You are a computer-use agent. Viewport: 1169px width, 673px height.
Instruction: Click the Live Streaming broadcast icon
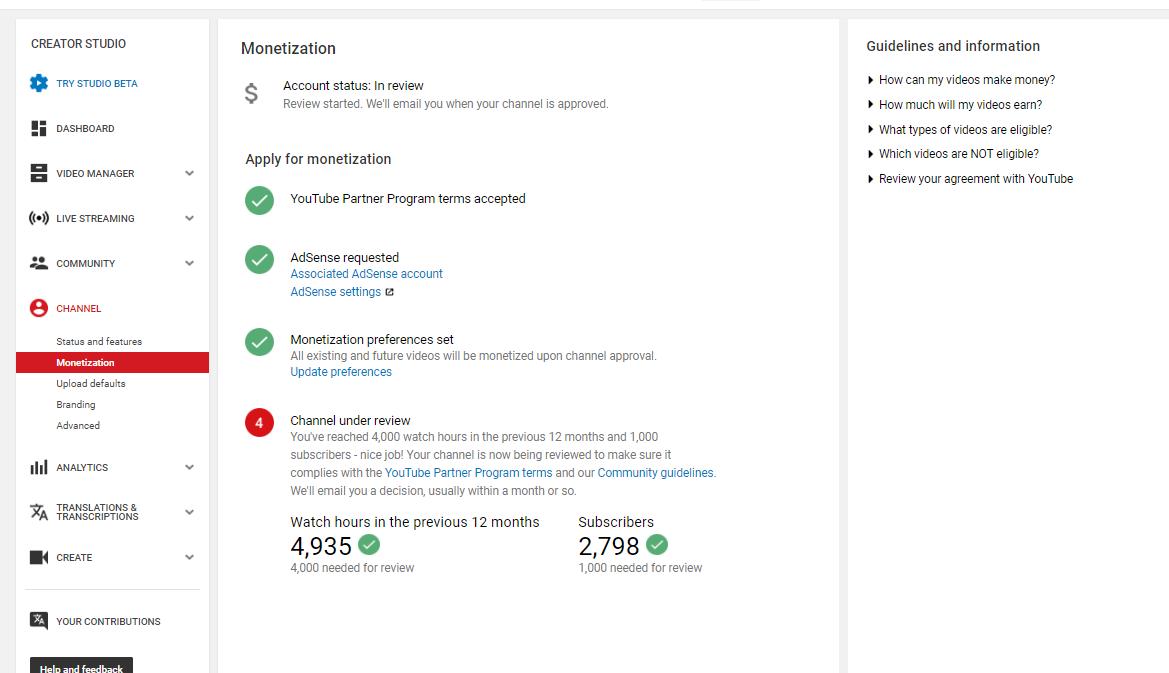pyautogui.click(x=39, y=218)
